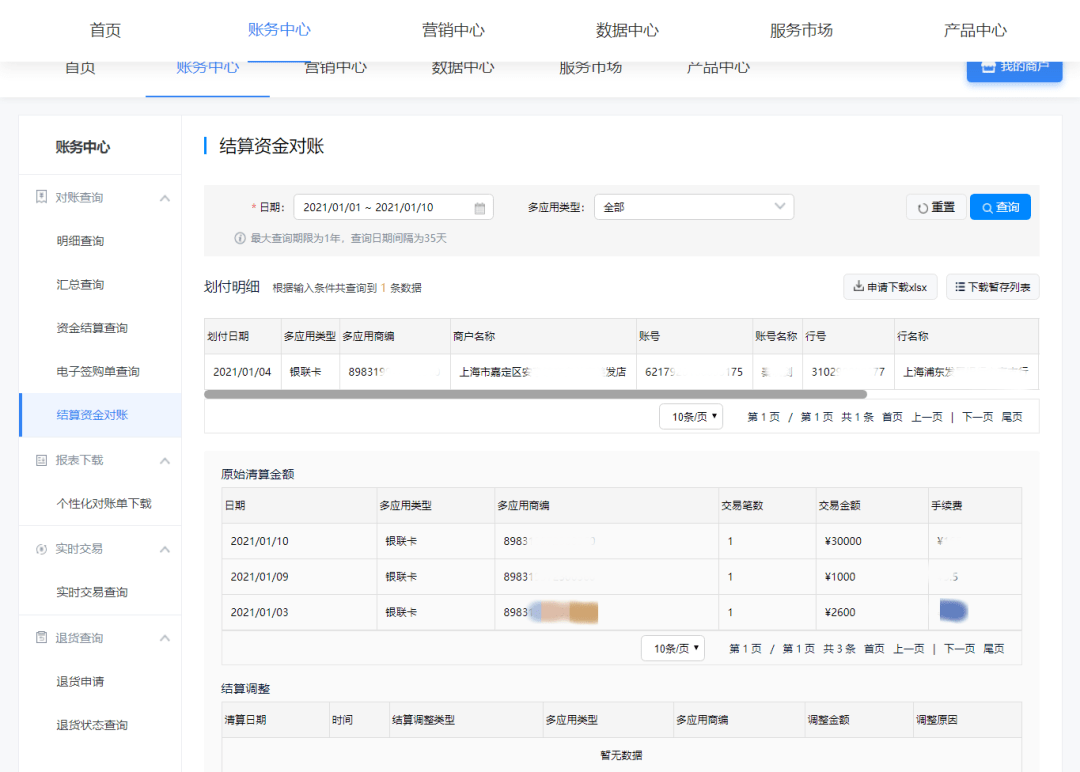Viewport: 1080px width, 772px height.
Task: Click the 2021/01/04 划付日期 cell
Action: pyautogui.click(x=242, y=372)
